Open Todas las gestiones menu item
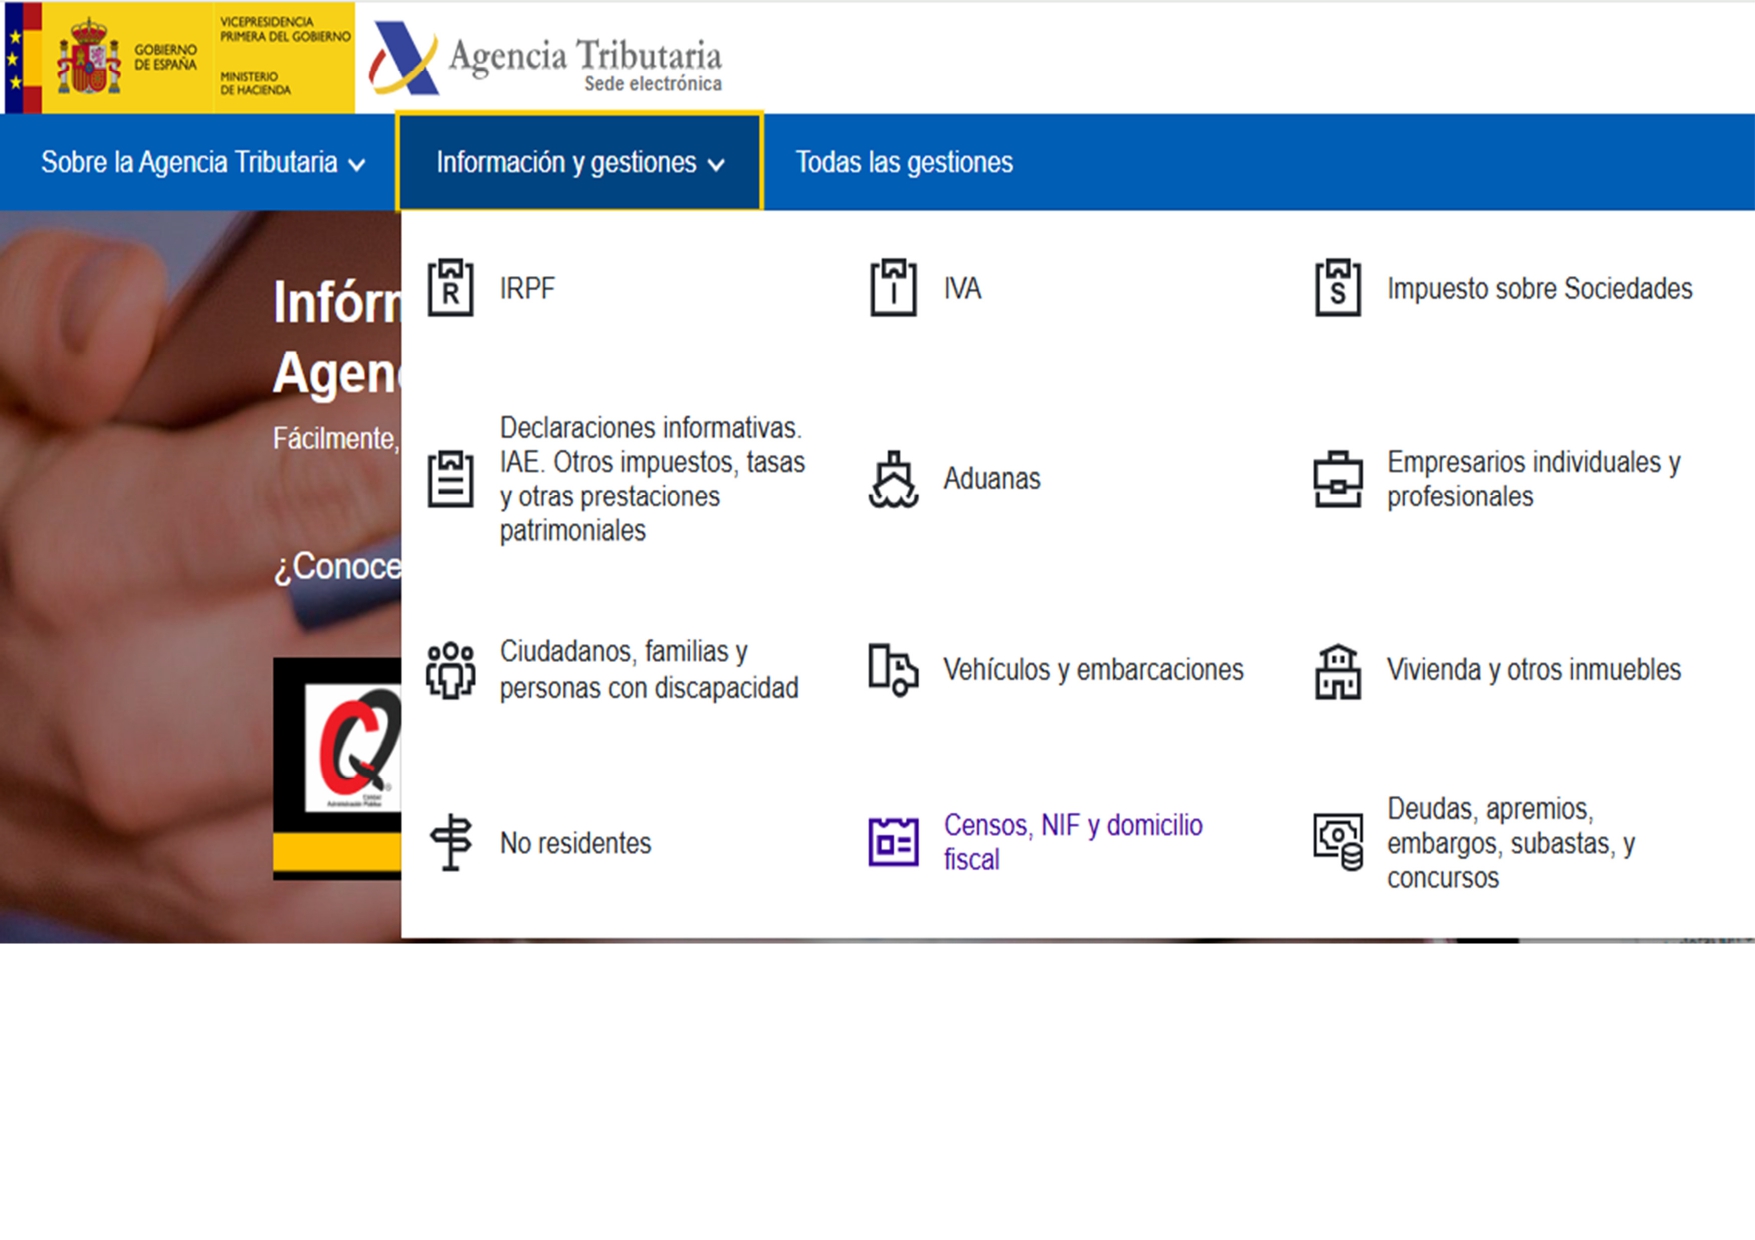The height and width of the screenshot is (1240, 1755). pos(903,163)
